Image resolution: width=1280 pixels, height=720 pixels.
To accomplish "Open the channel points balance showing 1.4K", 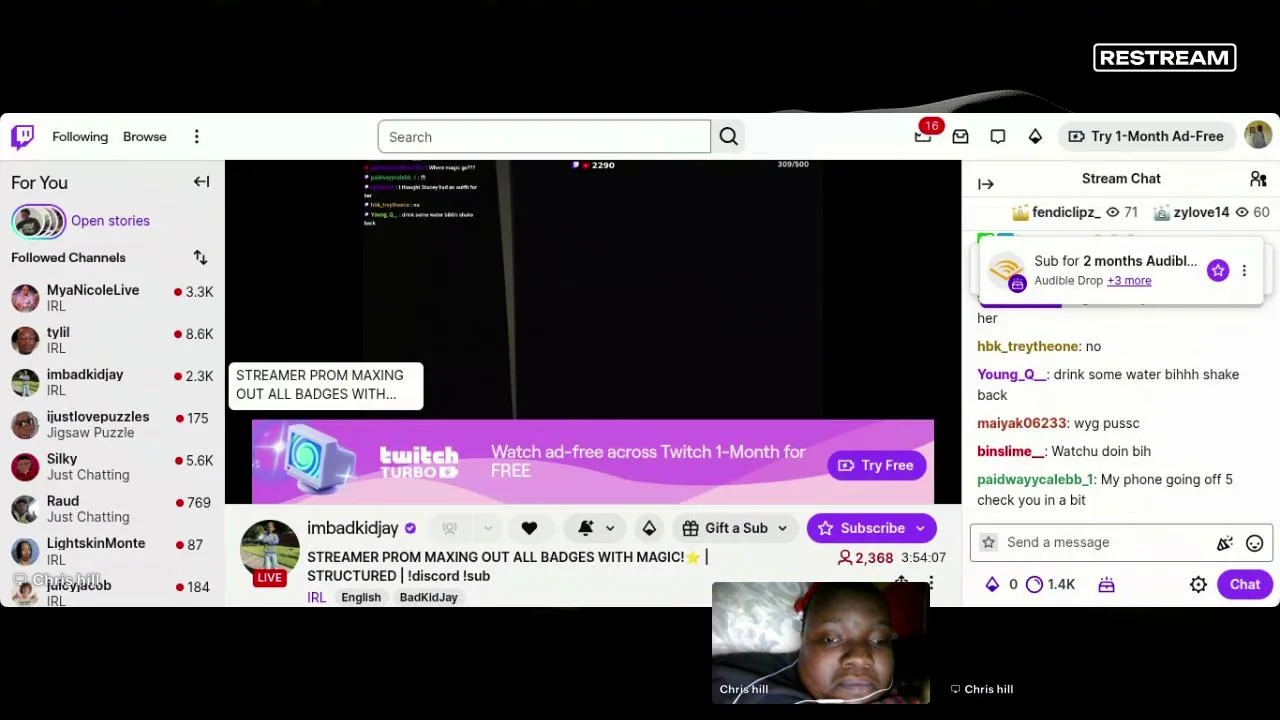I will [x=1050, y=585].
